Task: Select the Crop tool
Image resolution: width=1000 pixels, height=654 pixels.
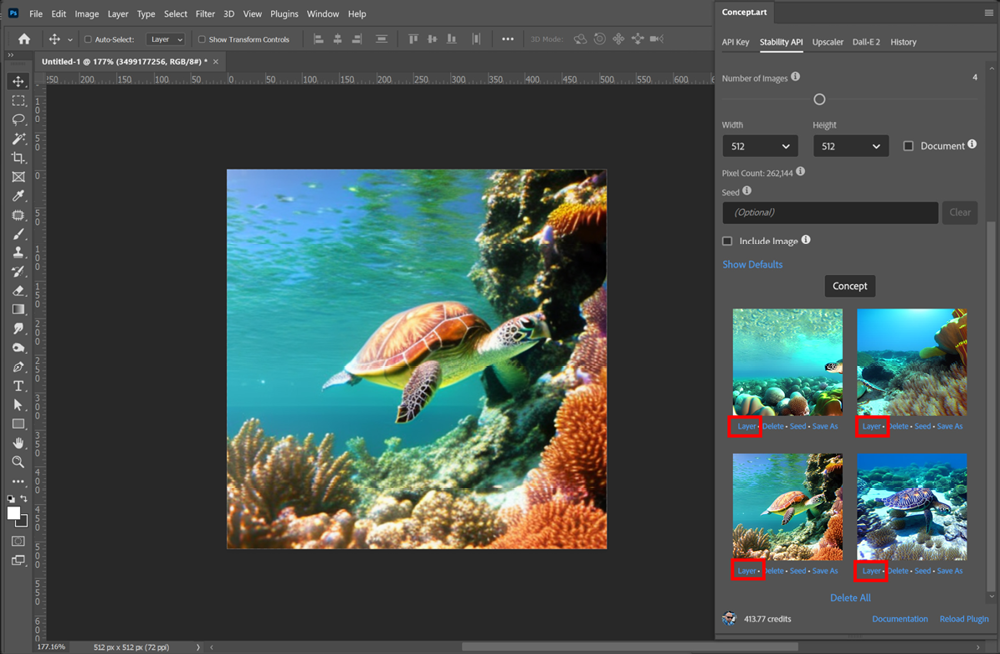Action: [18, 158]
